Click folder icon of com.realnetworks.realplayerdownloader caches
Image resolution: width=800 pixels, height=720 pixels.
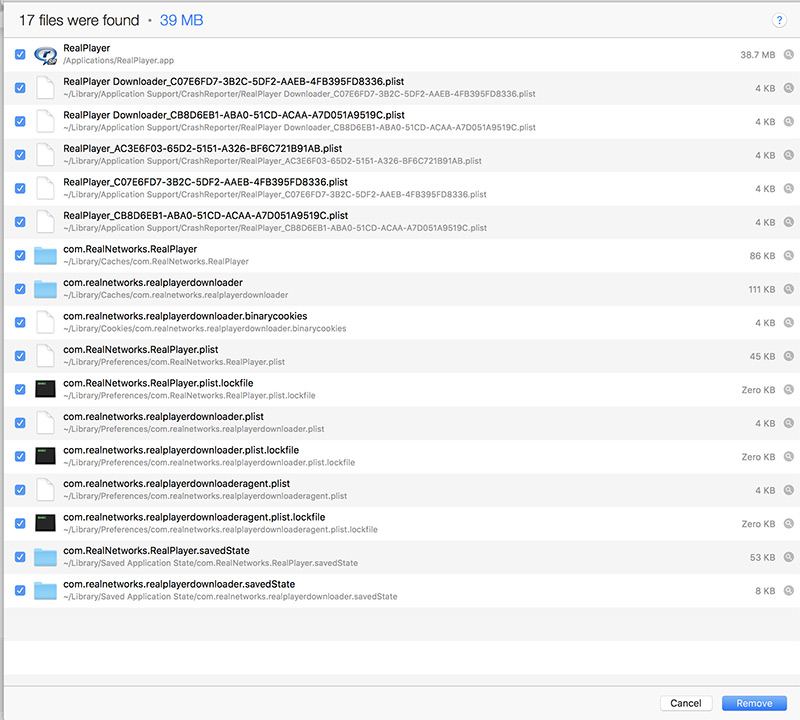[45, 289]
